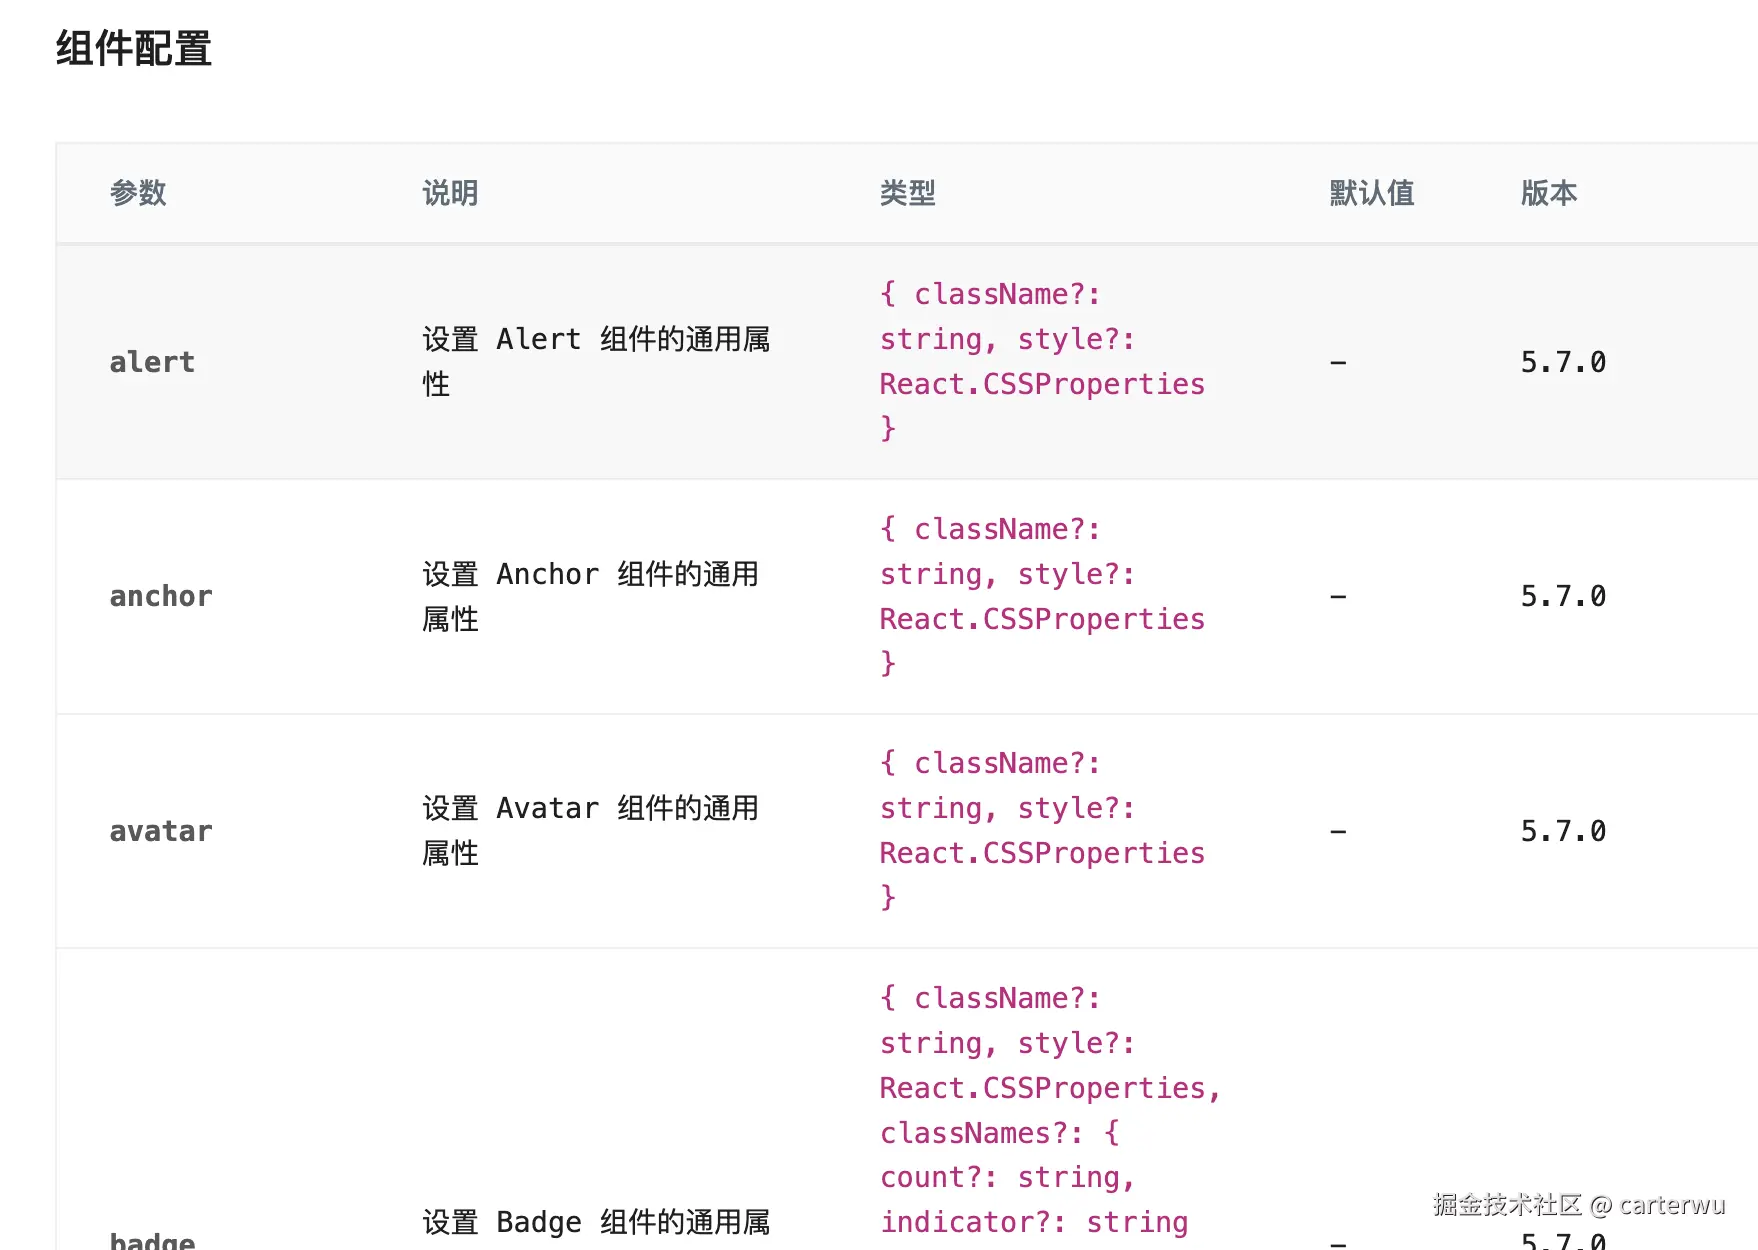Select the anchor parameter name

pyautogui.click(x=161, y=596)
